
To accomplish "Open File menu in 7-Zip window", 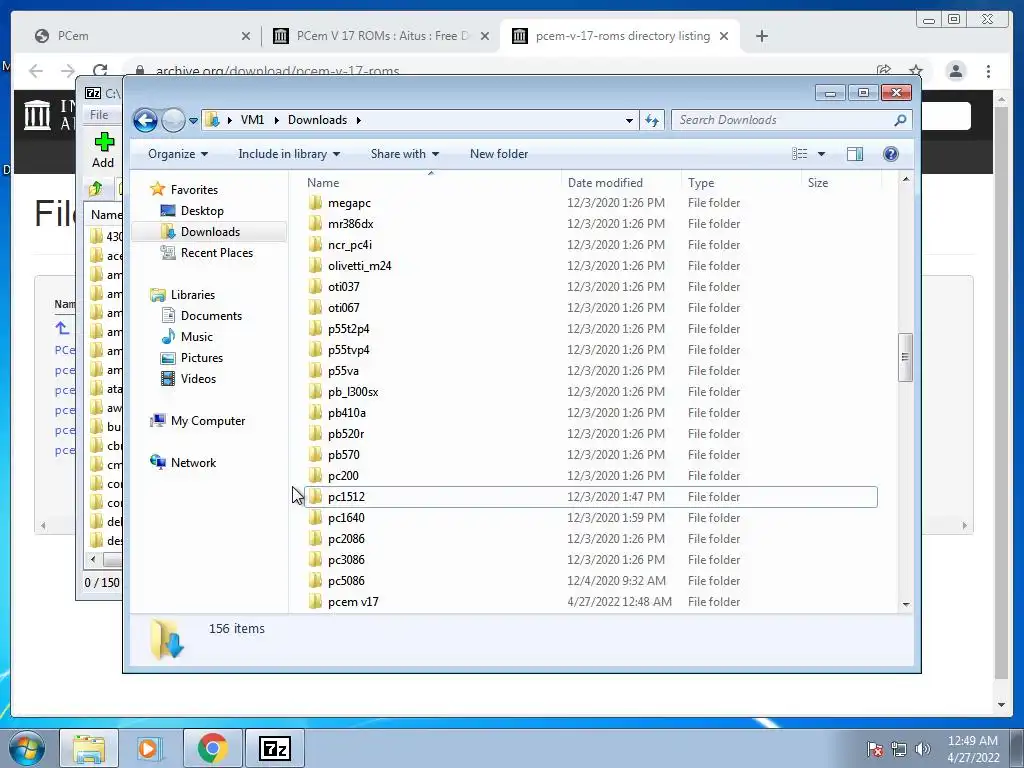I will (x=99, y=115).
